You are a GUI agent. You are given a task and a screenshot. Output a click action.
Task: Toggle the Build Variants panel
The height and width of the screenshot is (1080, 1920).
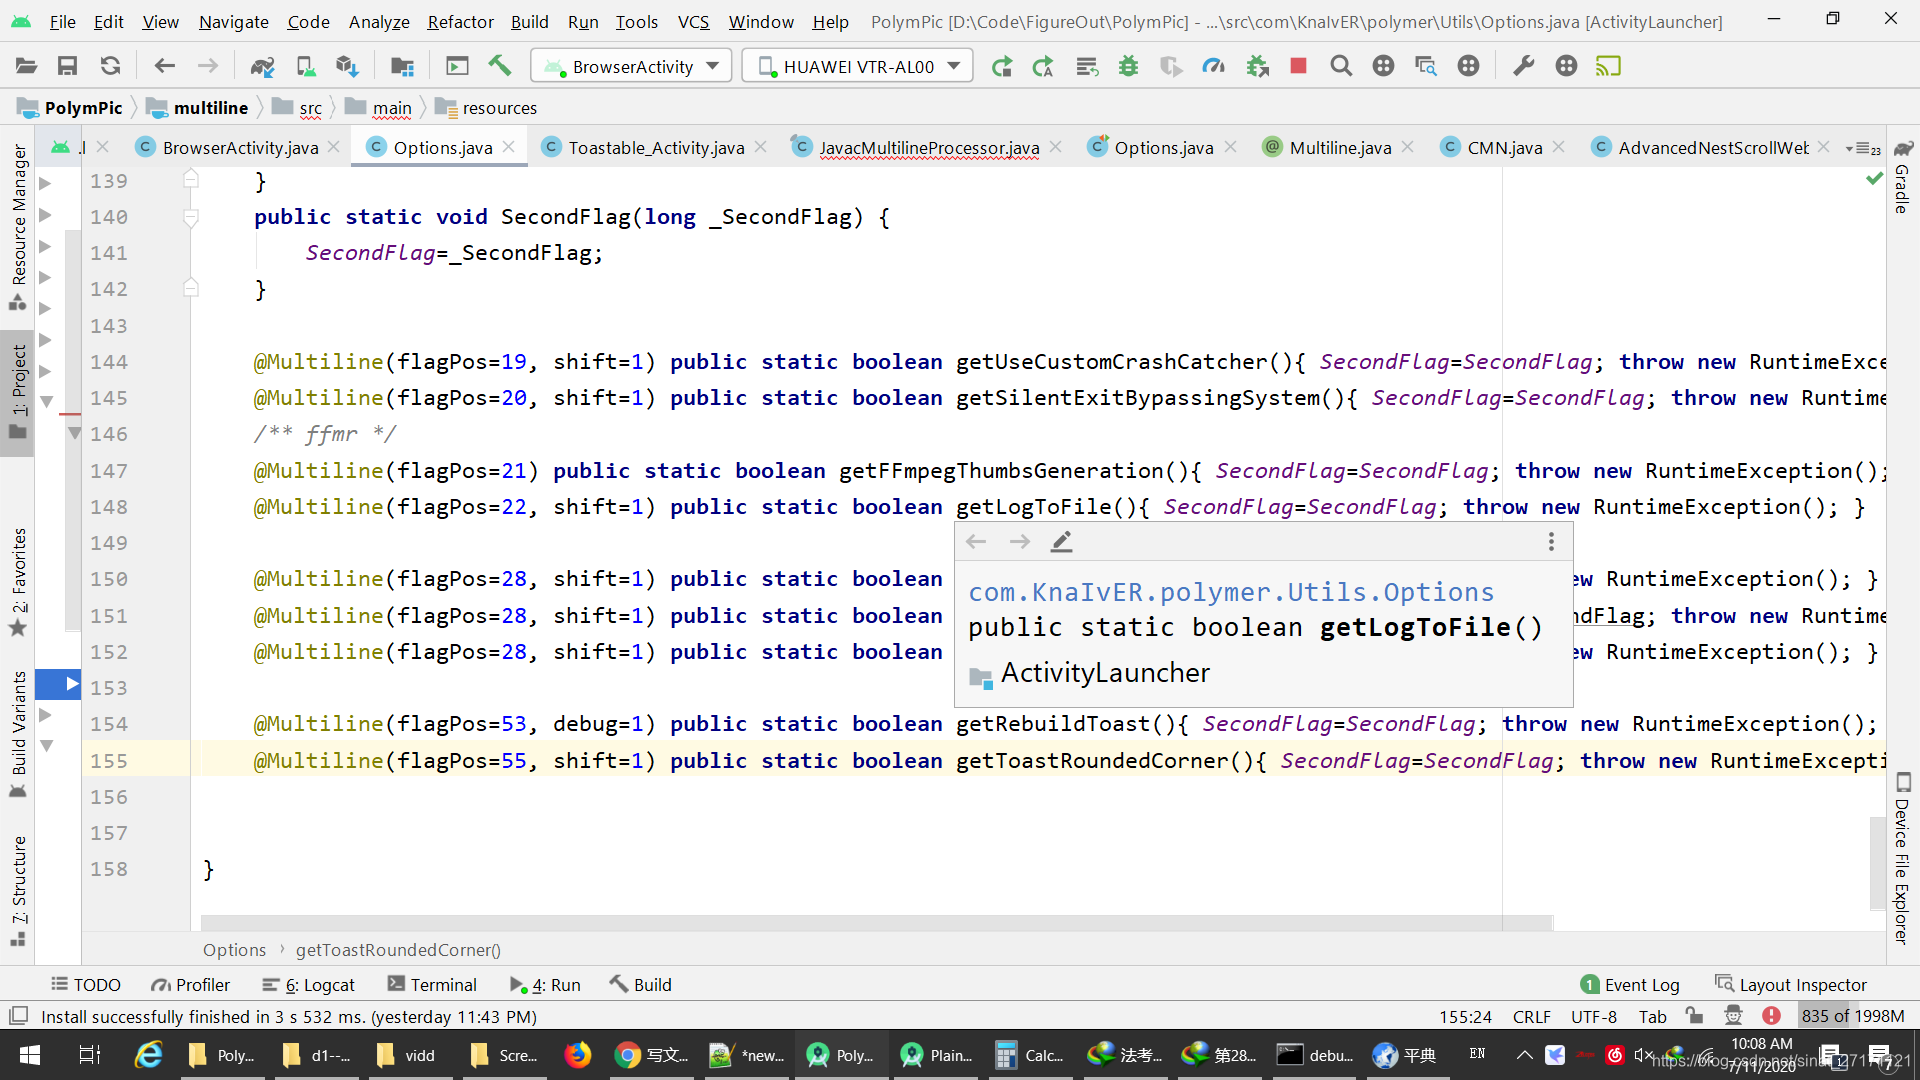[x=18, y=734]
